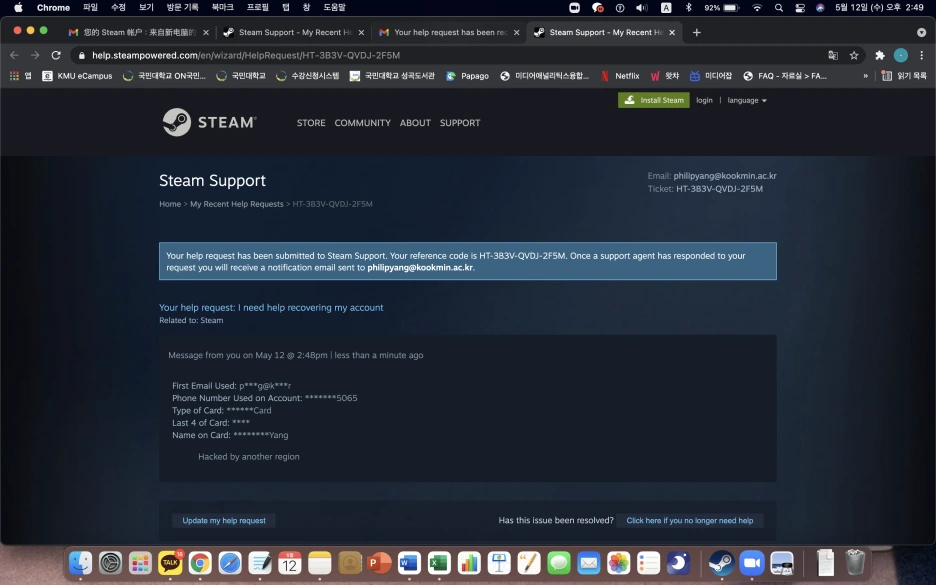Open the Numbers app in dock
Screen dimensions: 936x585
click(x=469, y=562)
